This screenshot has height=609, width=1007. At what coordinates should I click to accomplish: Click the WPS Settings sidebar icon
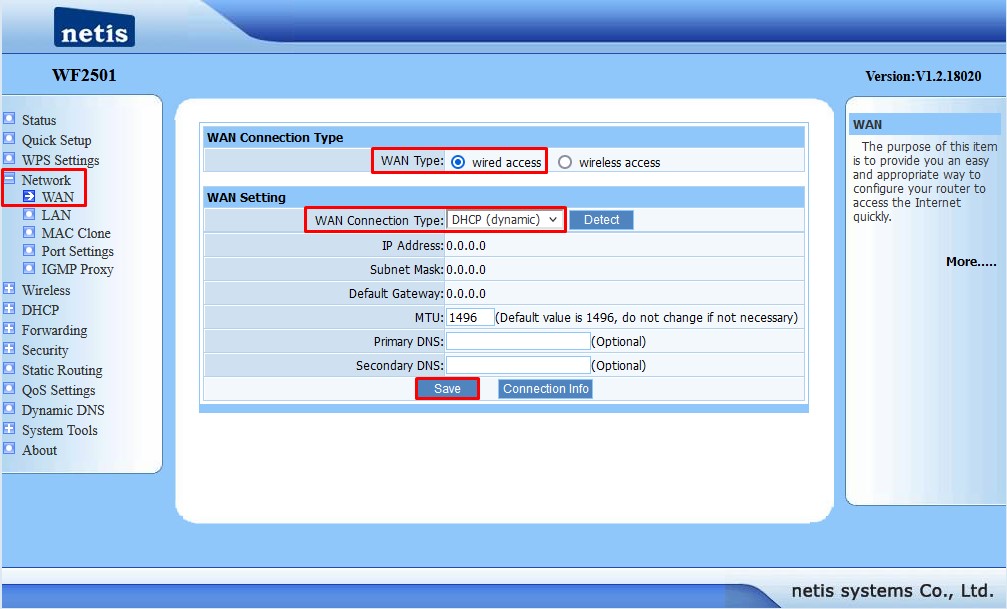click(9, 159)
